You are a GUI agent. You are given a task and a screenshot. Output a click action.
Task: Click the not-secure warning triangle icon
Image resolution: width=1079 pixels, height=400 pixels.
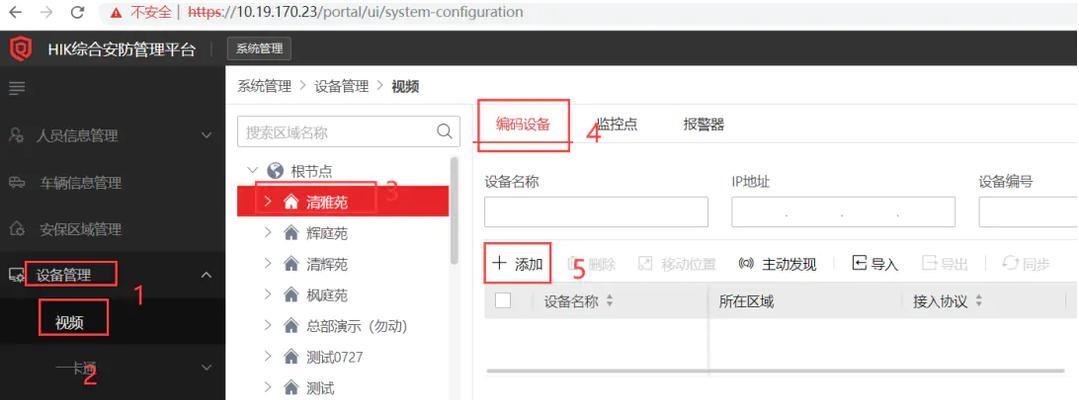[116, 12]
